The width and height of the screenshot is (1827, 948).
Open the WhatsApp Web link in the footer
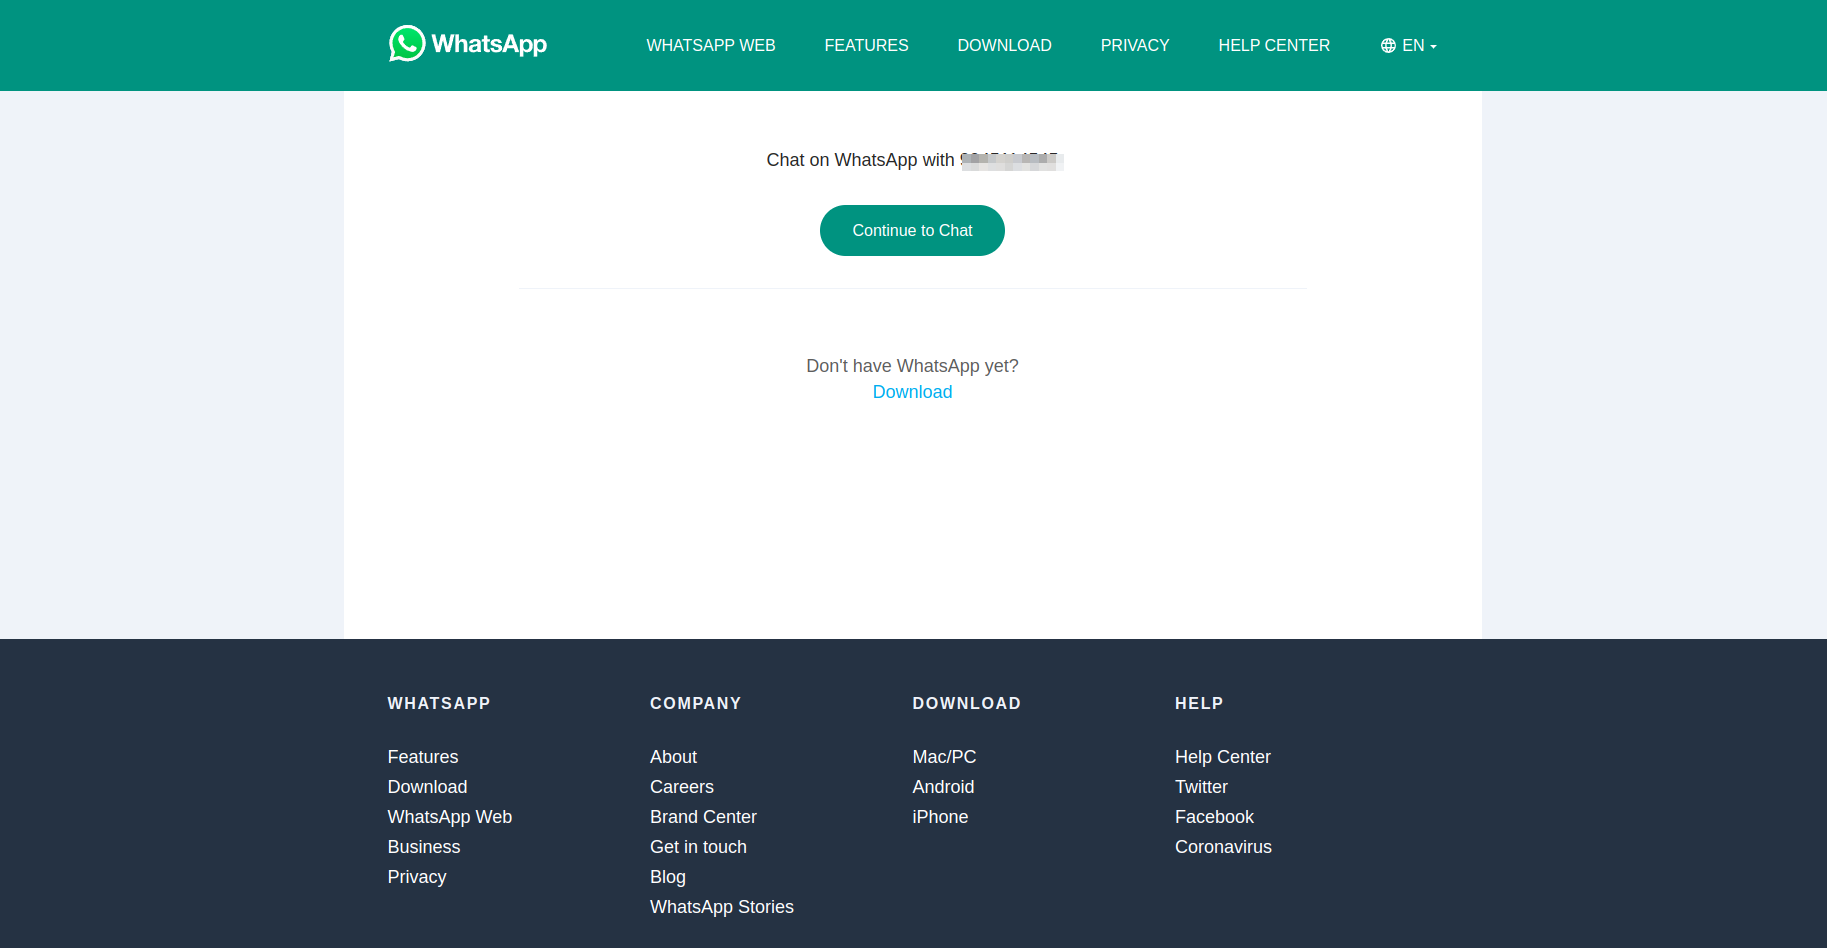[x=450, y=817]
